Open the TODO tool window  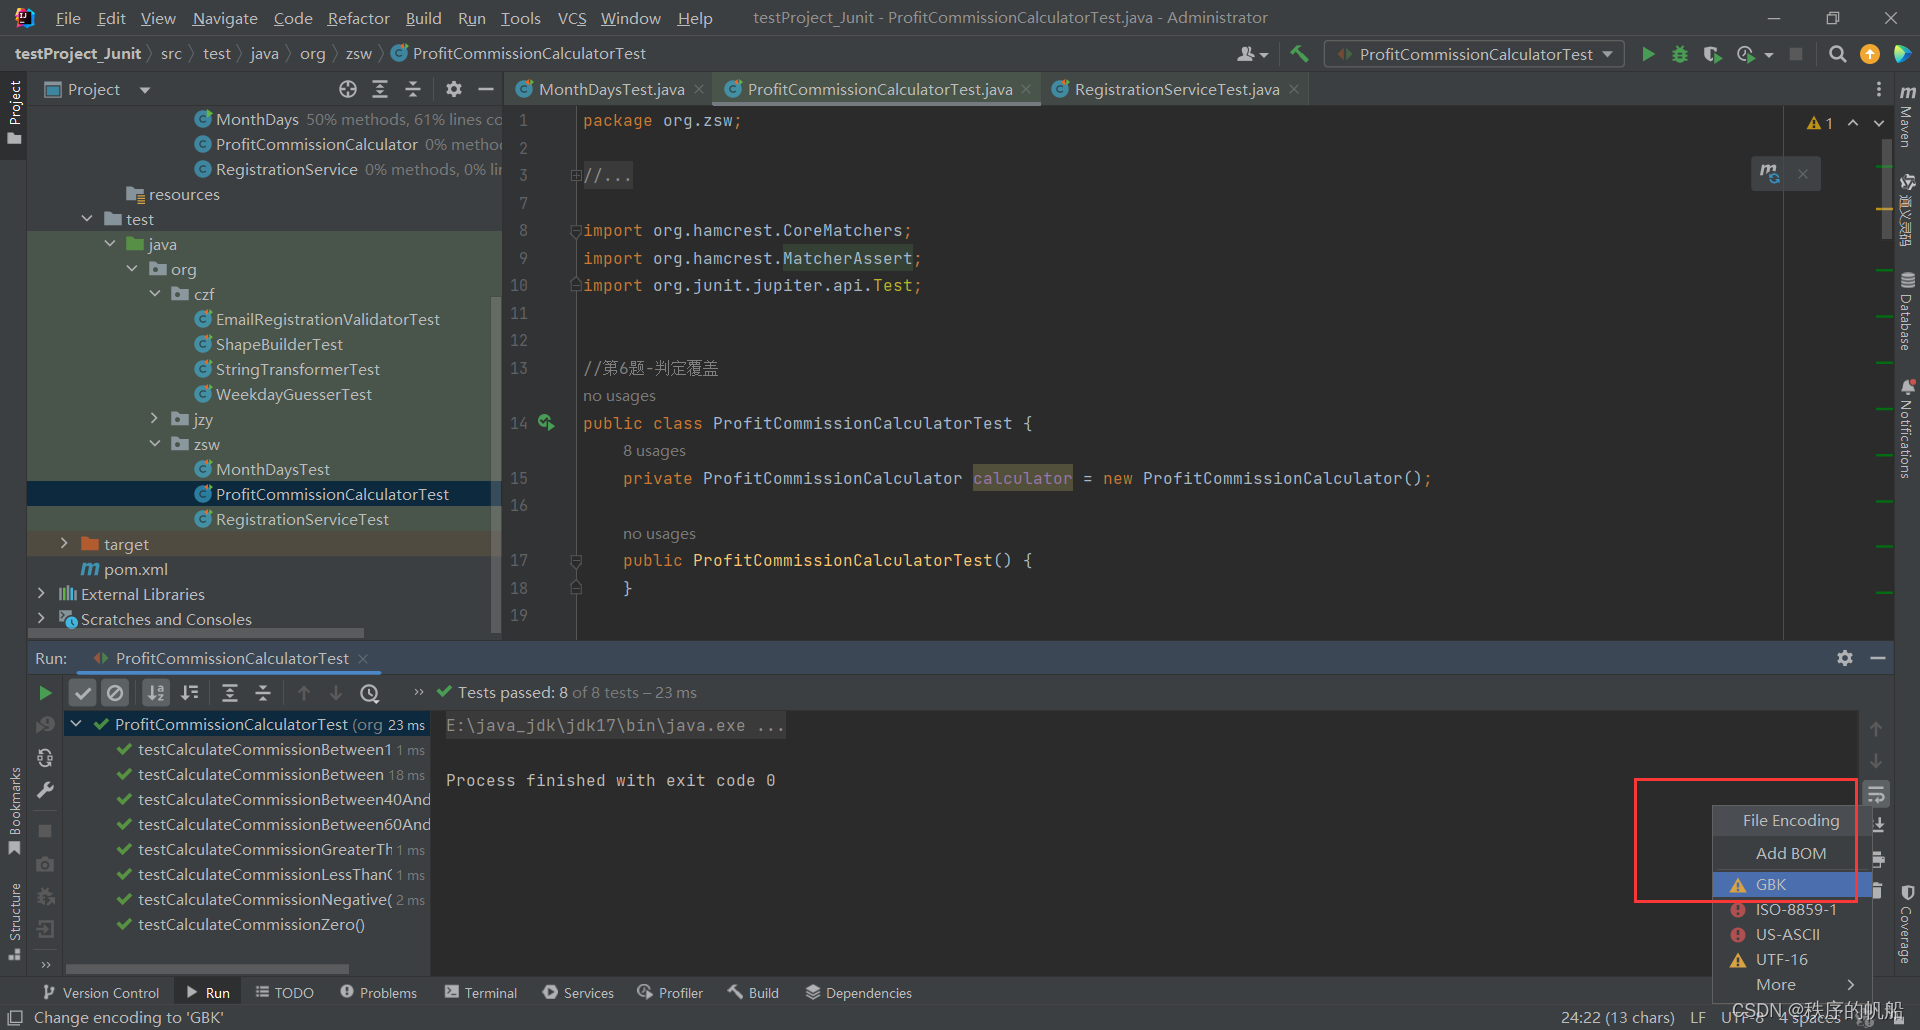point(284,992)
